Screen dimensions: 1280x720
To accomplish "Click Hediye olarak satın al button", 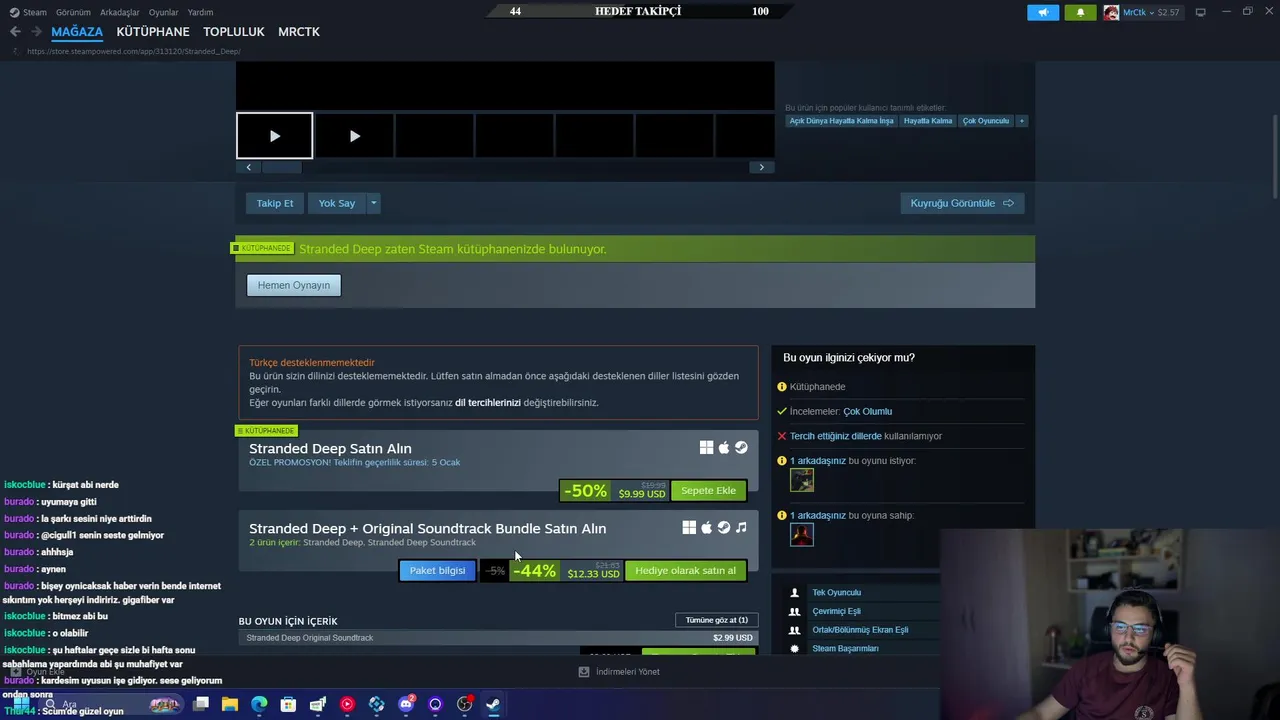I will [685, 571].
